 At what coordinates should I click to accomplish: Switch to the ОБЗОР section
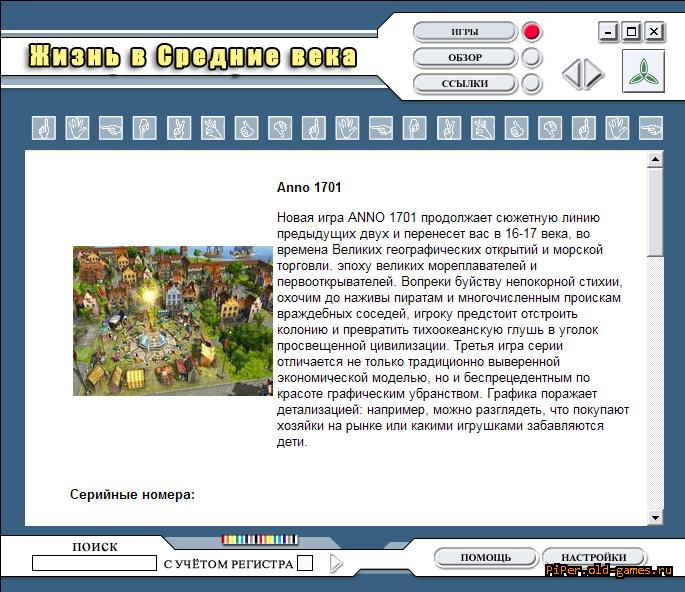(464, 58)
